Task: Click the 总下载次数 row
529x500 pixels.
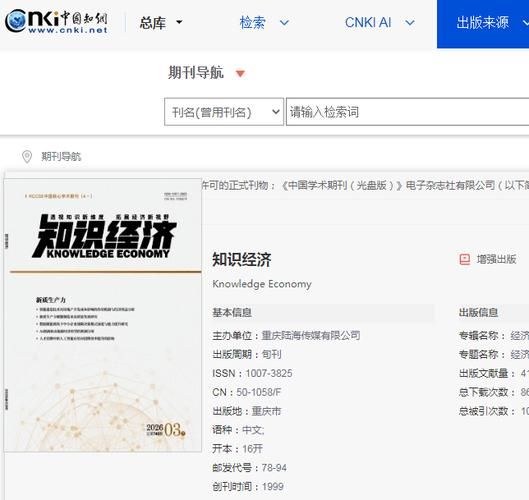Action: point(494,392)
